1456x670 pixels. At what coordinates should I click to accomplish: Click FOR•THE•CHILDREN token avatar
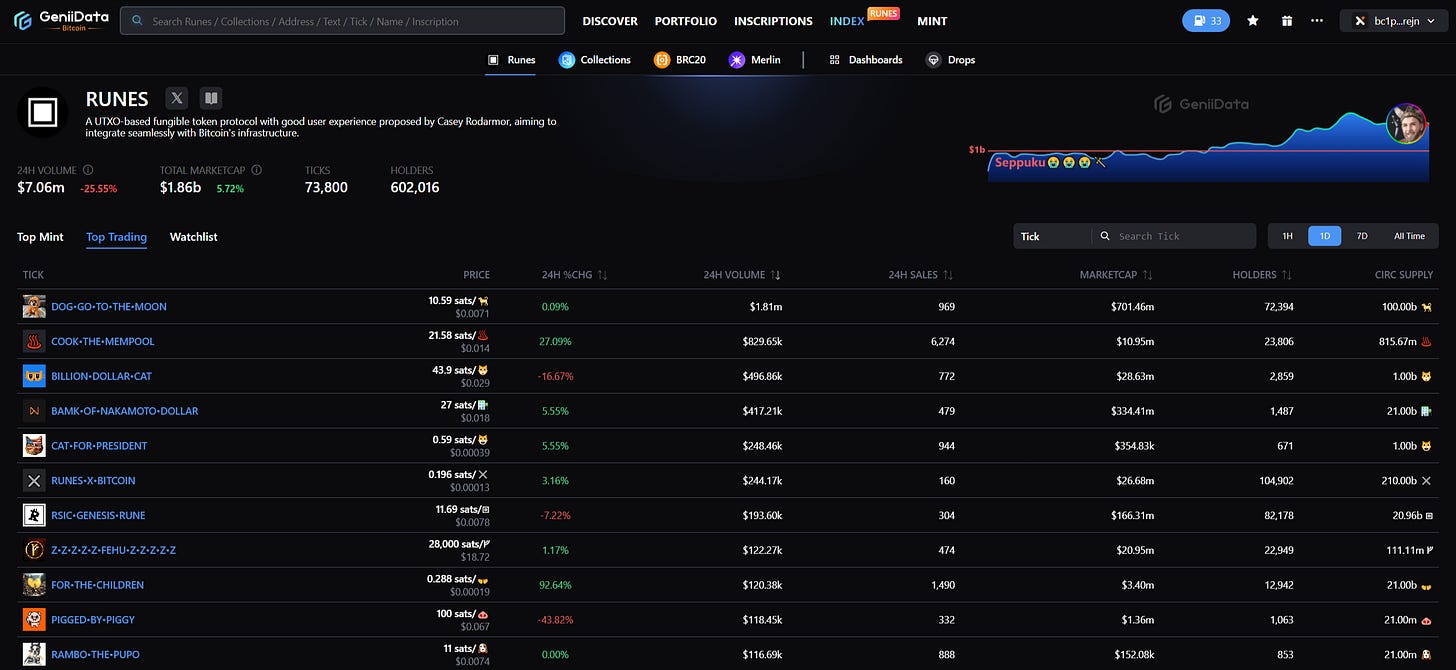pyautogui.click(x=34, y=585)
